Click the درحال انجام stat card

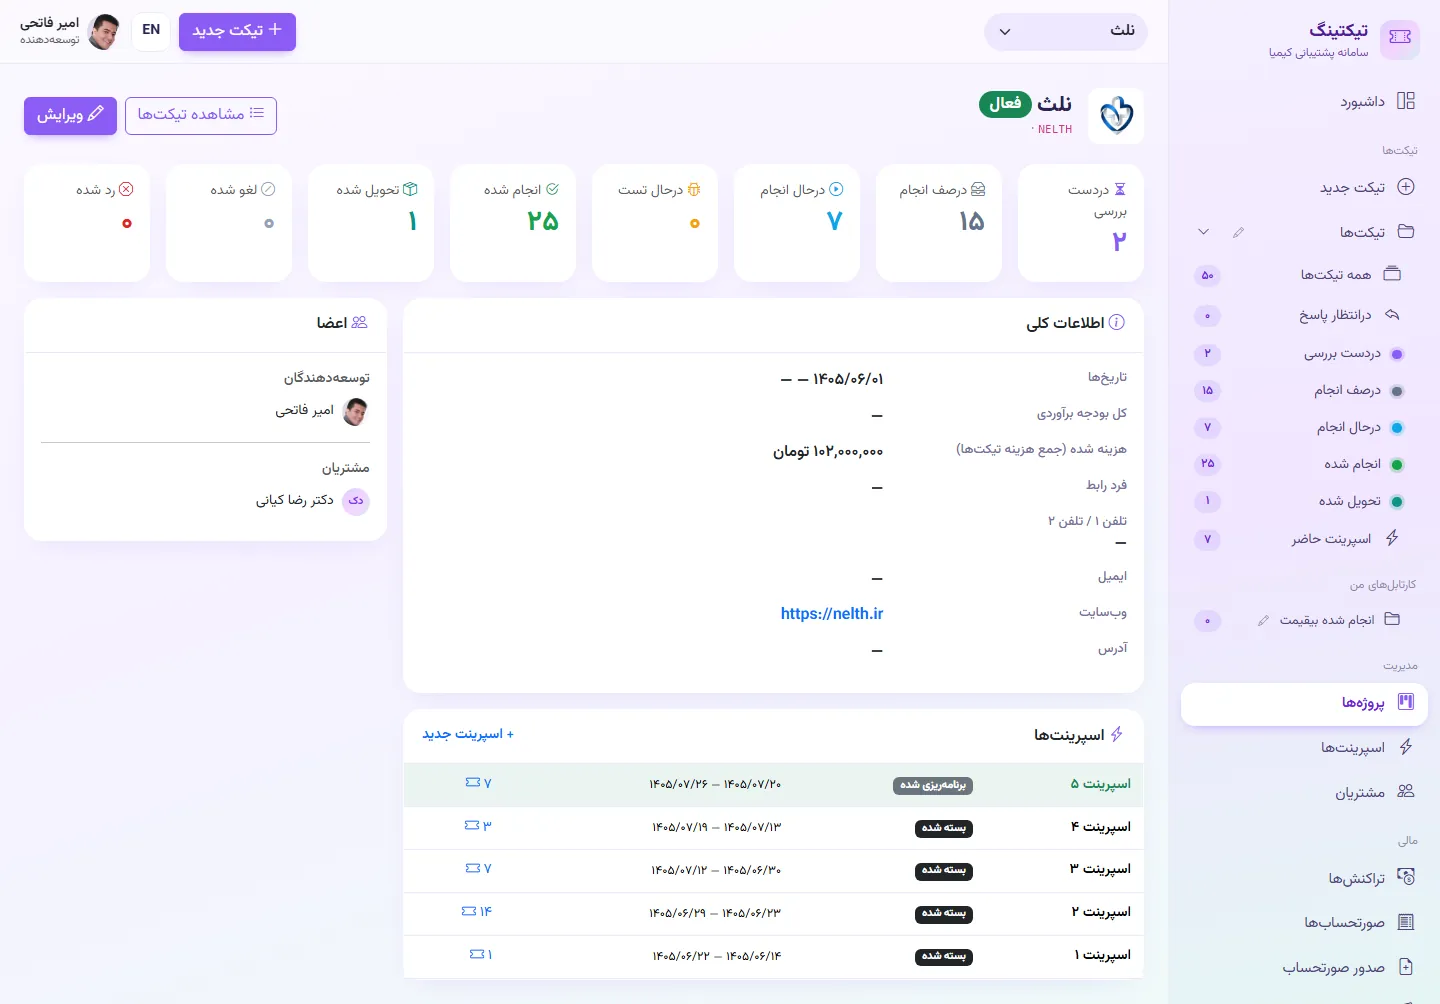pos(797,223)
